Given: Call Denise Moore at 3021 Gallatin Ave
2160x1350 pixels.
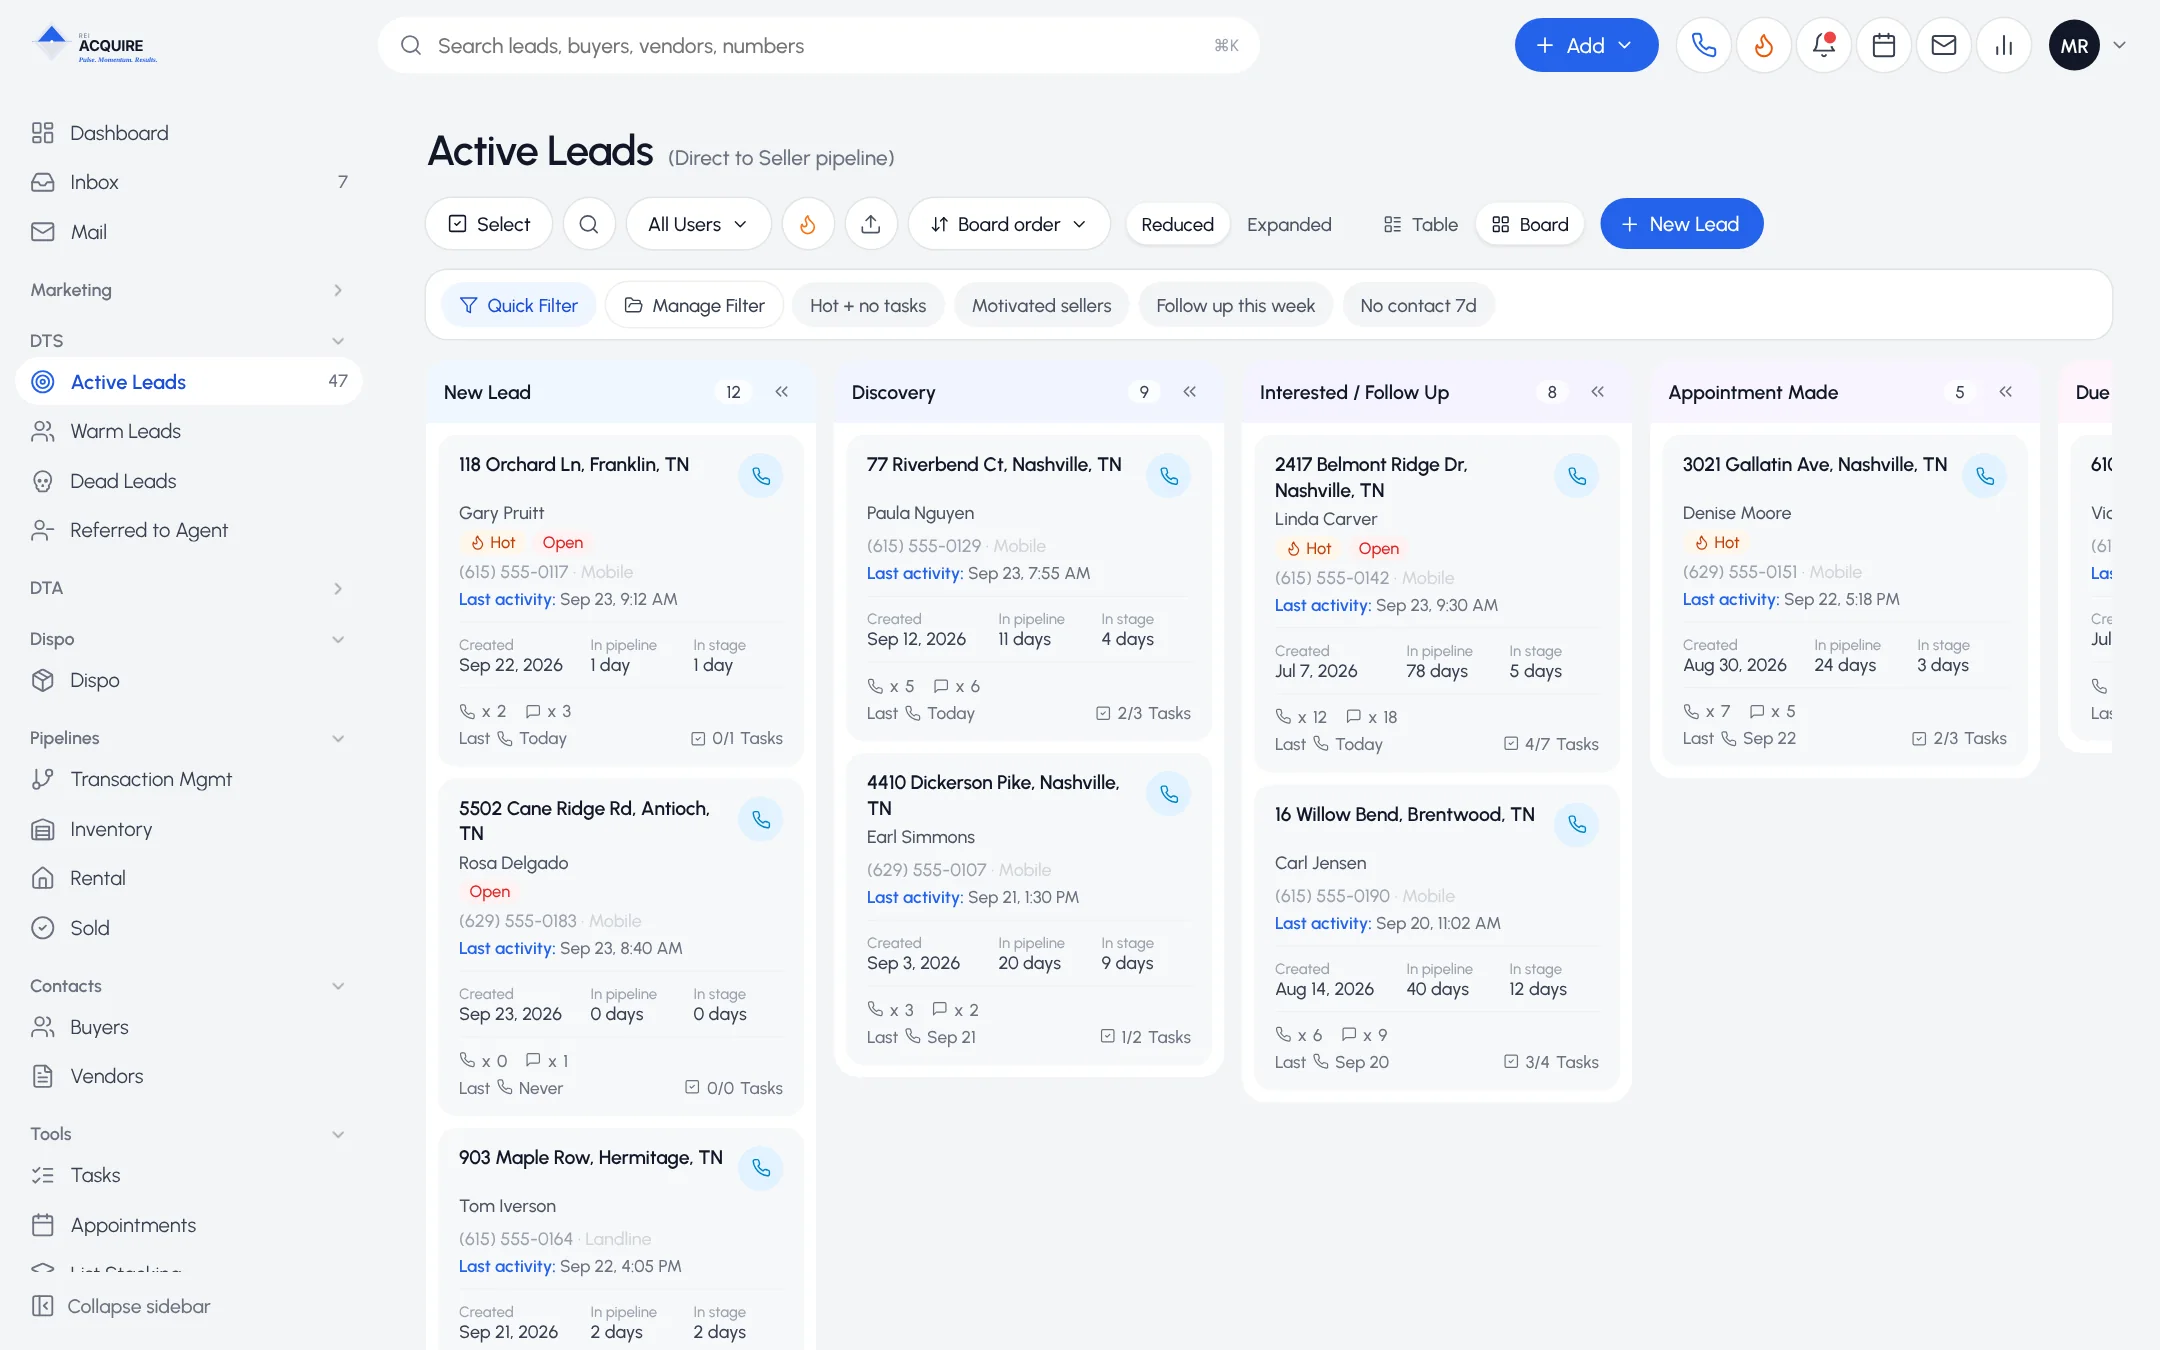Looking at the screenshot, I should [x=1985, y=476].
